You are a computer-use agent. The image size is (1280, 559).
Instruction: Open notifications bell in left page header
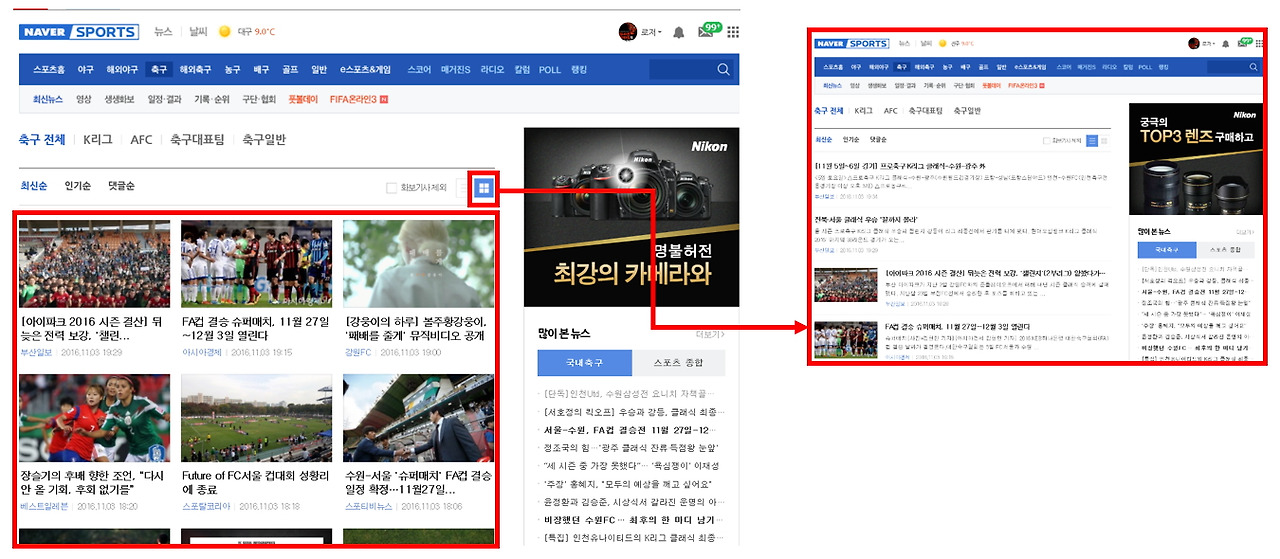(x=679, y=32)
